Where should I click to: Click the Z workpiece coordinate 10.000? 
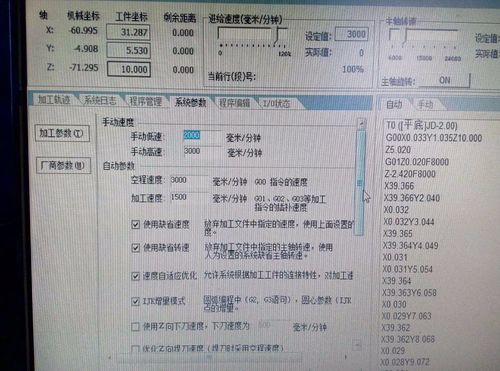129,69
